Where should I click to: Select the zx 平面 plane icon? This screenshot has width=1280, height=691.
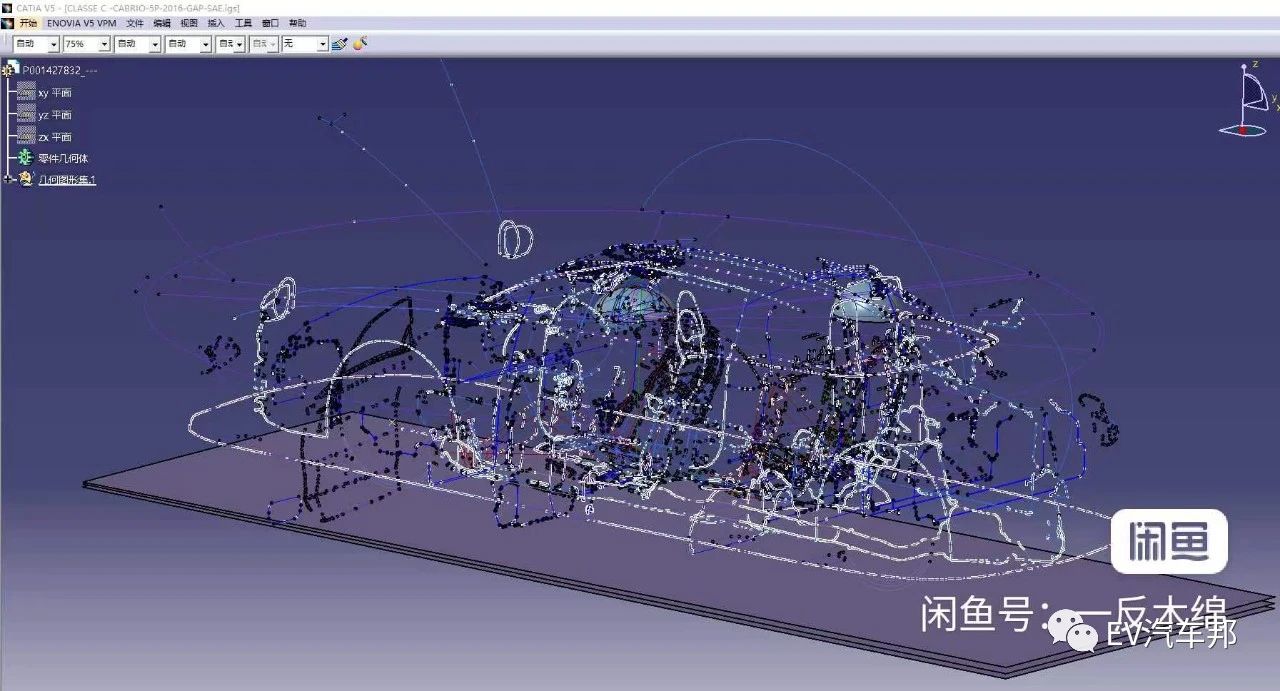[x=26, y=136]
